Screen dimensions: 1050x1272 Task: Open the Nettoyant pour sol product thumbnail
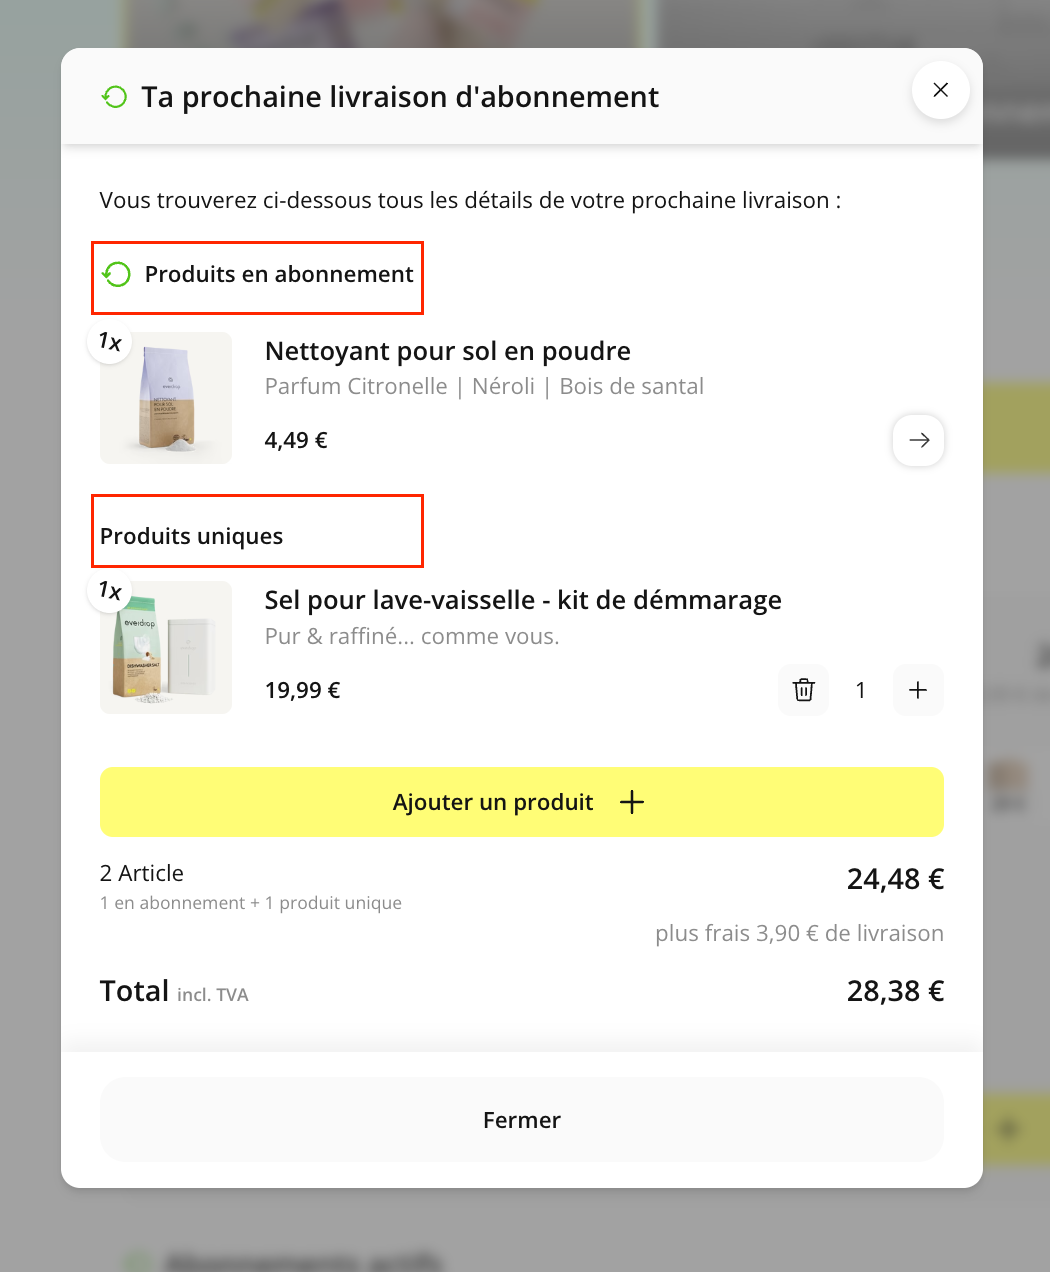[x=166, y=398]
